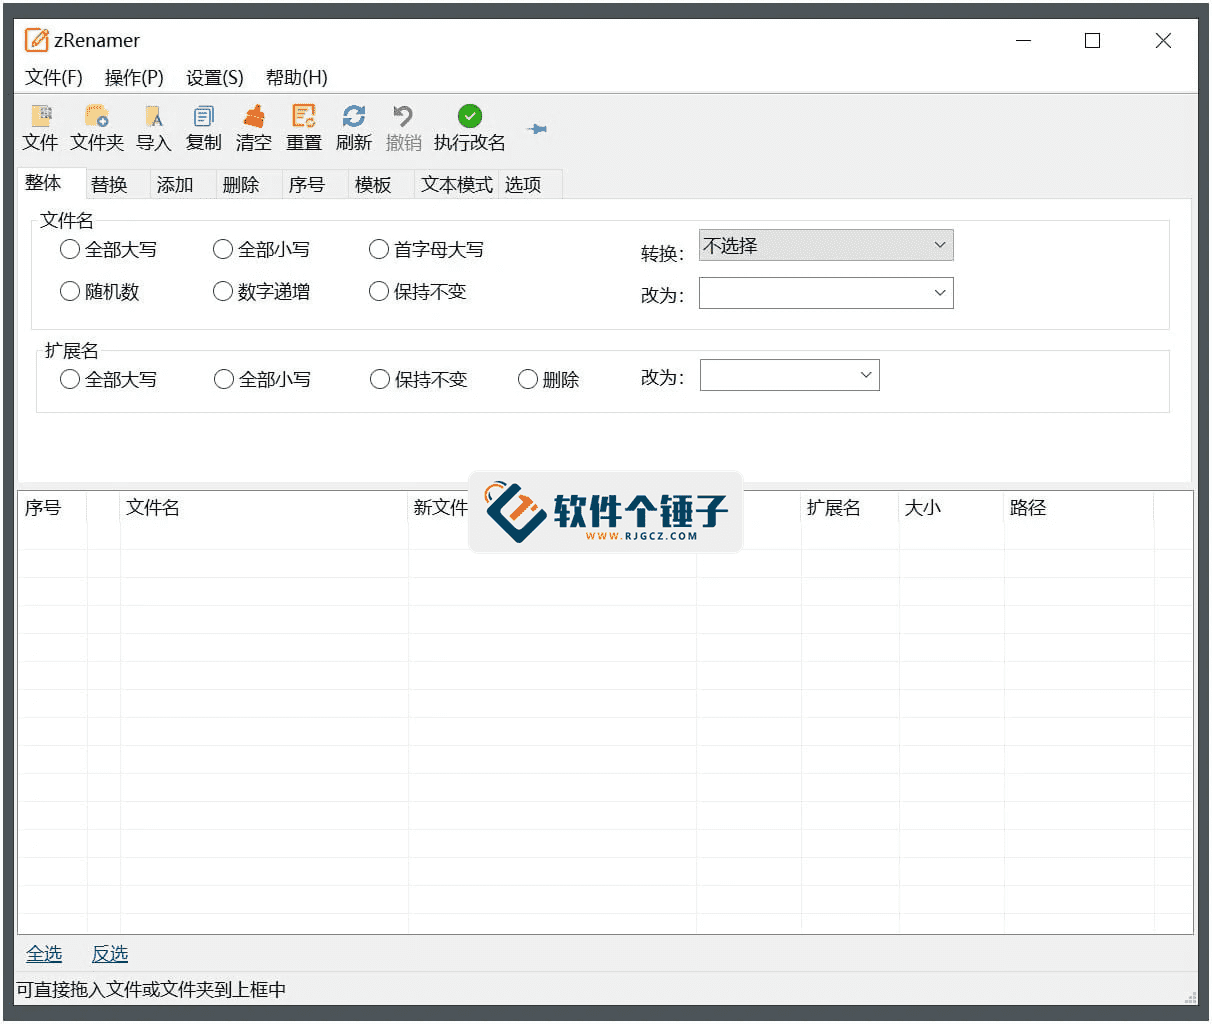The image size is (1212, 1024).
Task: Open the 转换 conversion dropdown showing 不选择
Action: [938, 244]
